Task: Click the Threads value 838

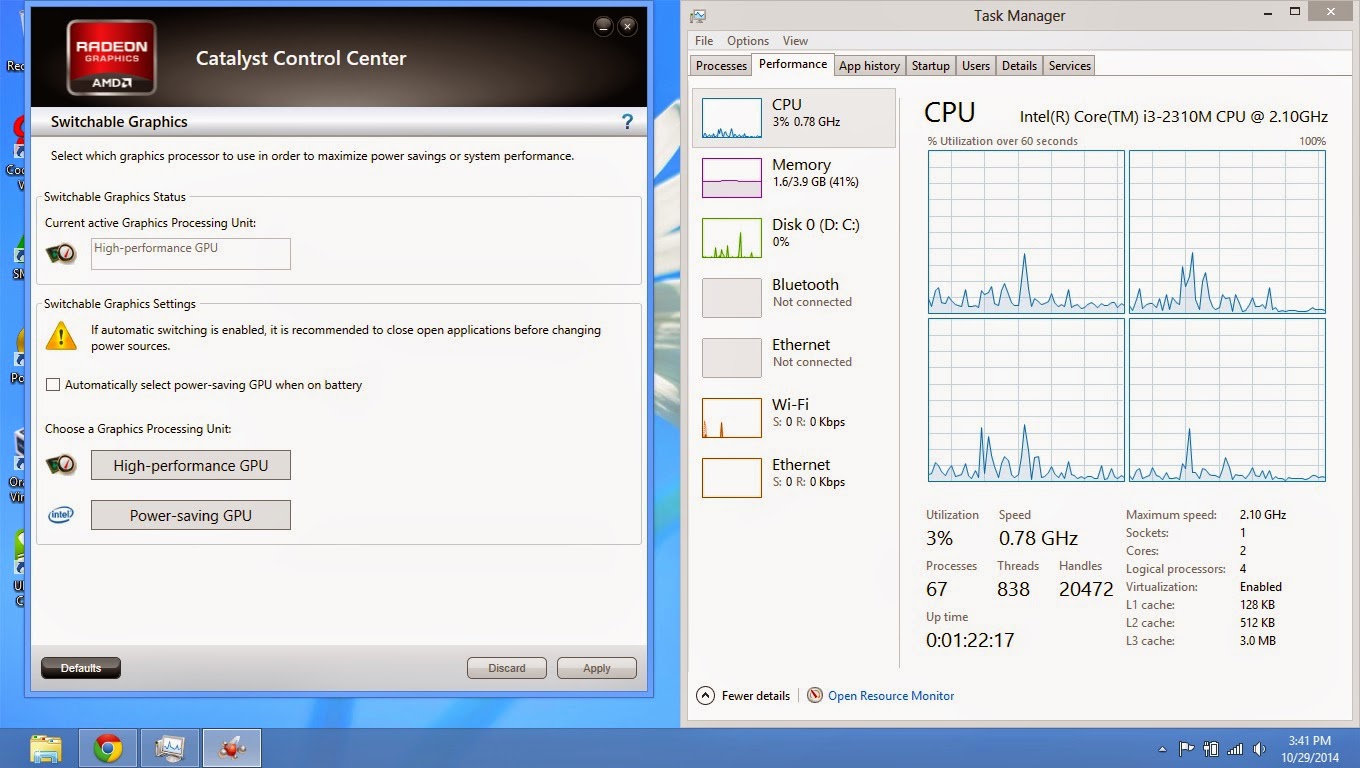Action: (1013, 589)
